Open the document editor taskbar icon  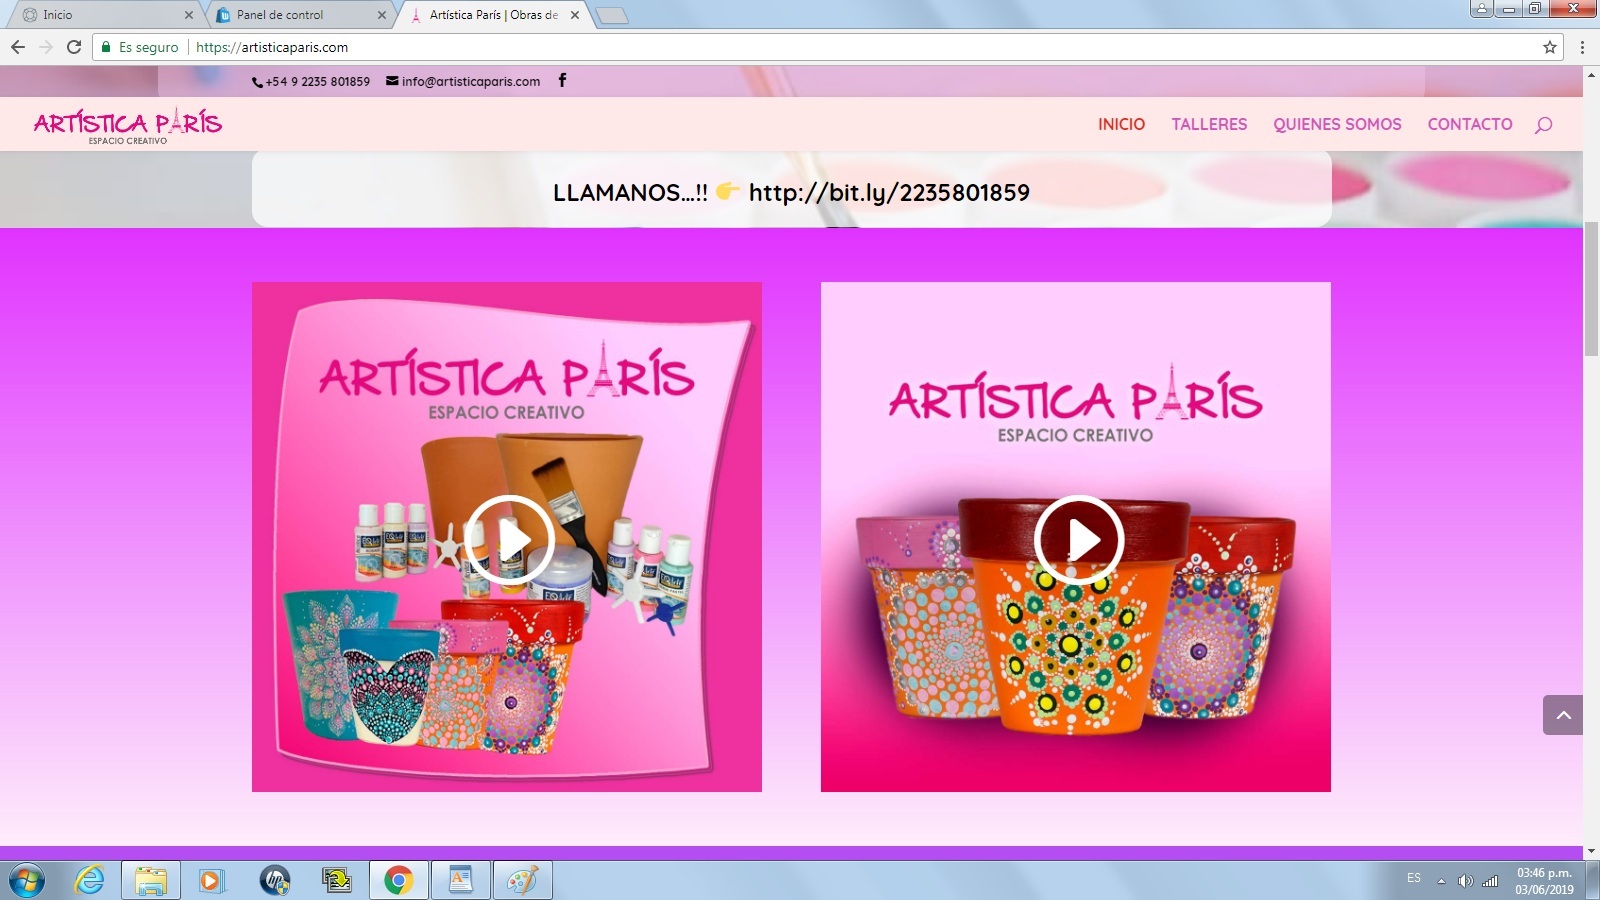460,880
